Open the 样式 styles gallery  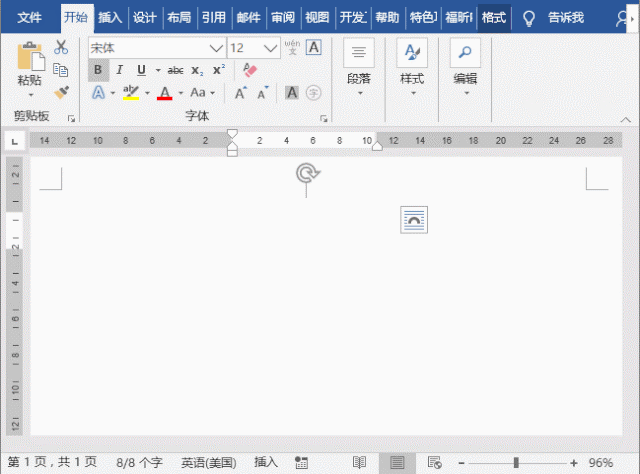(x=412, y=68)
